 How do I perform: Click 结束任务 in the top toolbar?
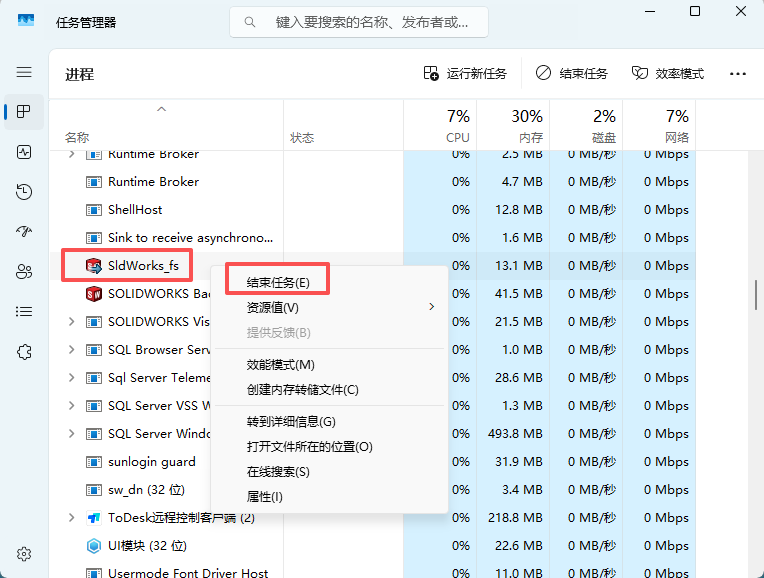click(572, 74)
